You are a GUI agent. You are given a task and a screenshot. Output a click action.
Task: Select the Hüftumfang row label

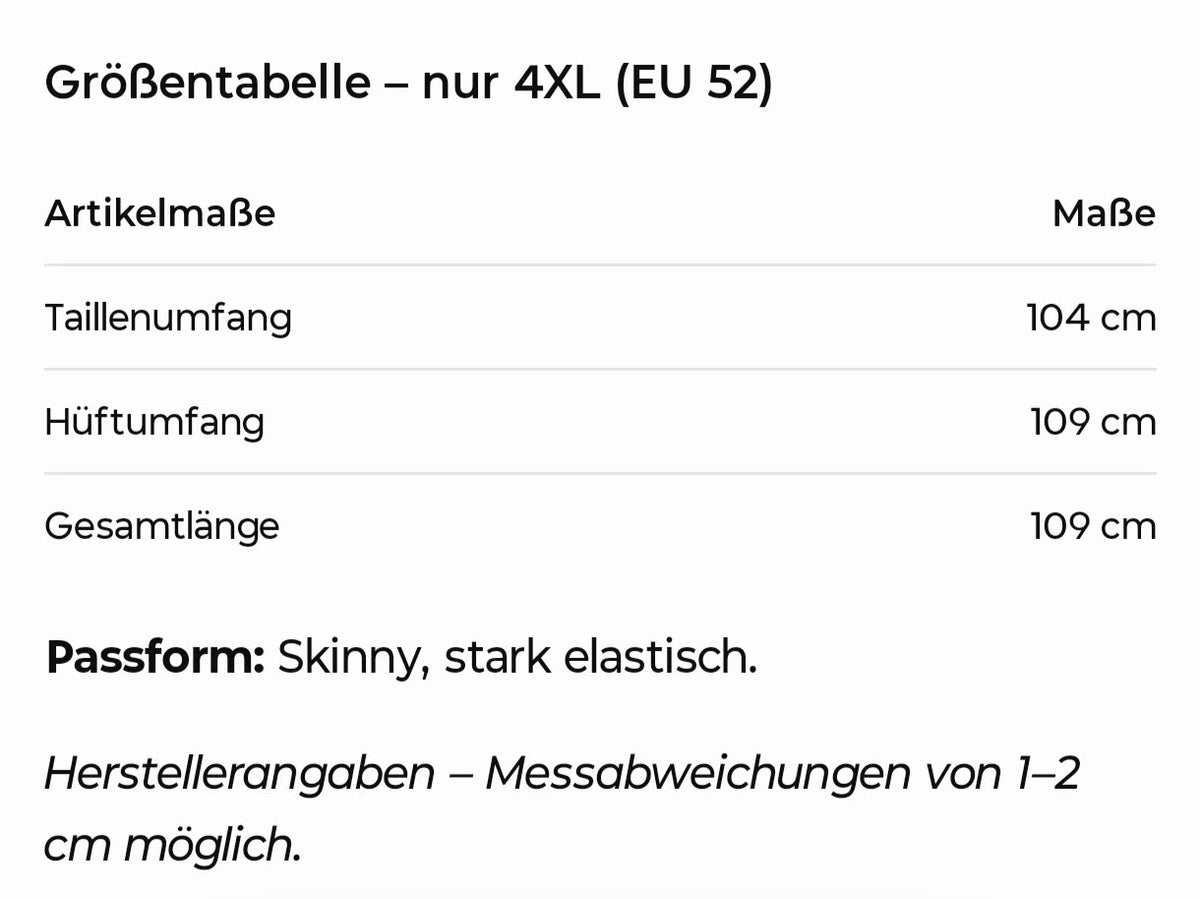154,421
